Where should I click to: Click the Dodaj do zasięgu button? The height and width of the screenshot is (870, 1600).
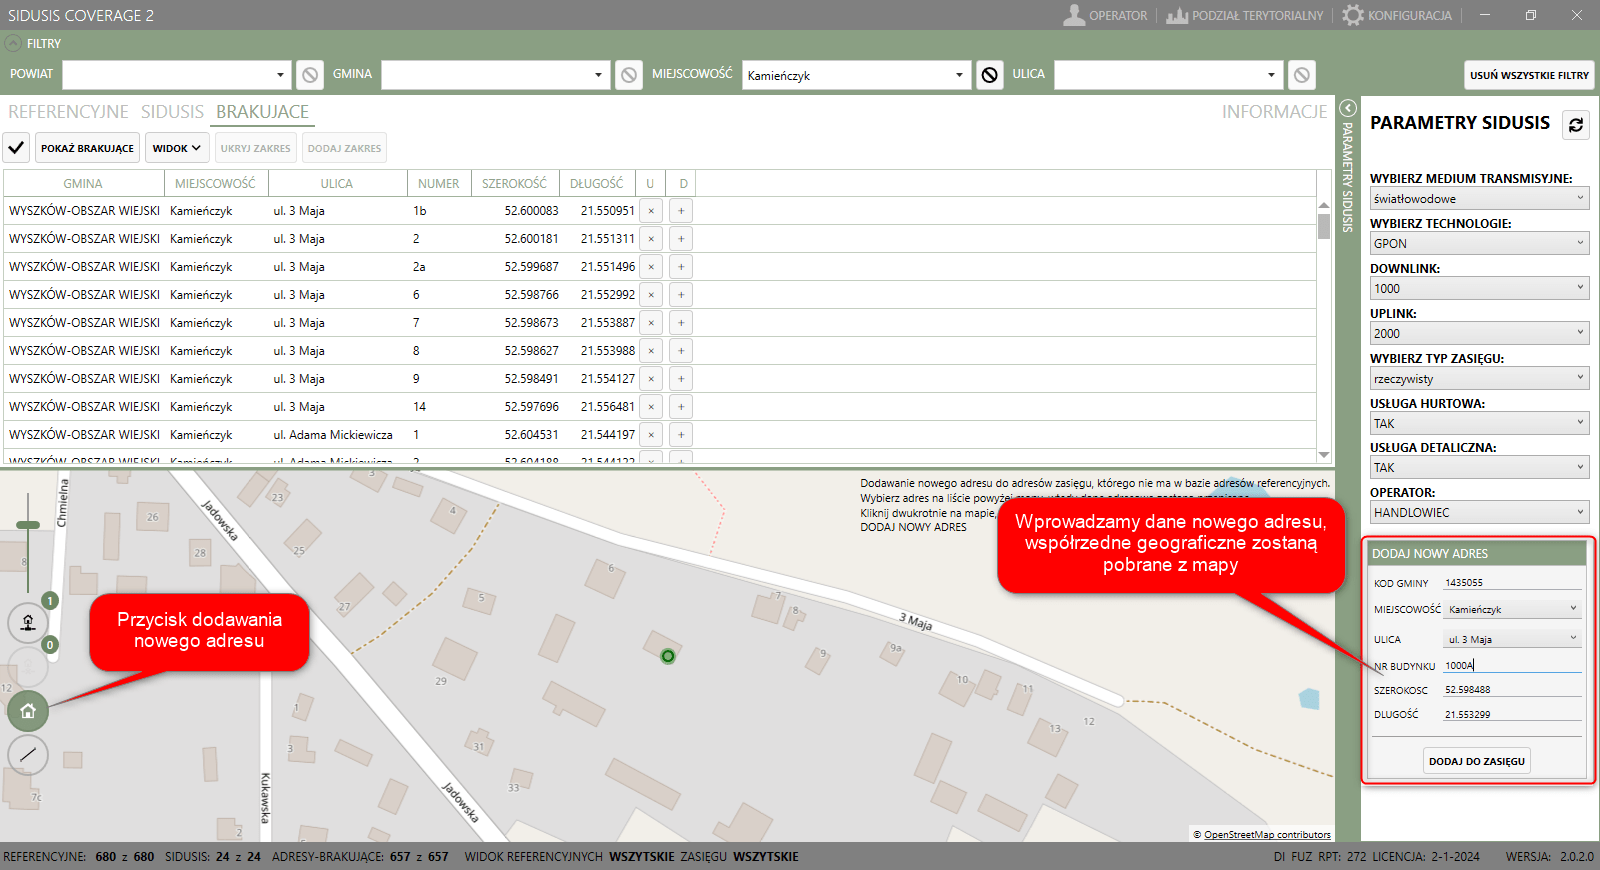click(1476, 761)
